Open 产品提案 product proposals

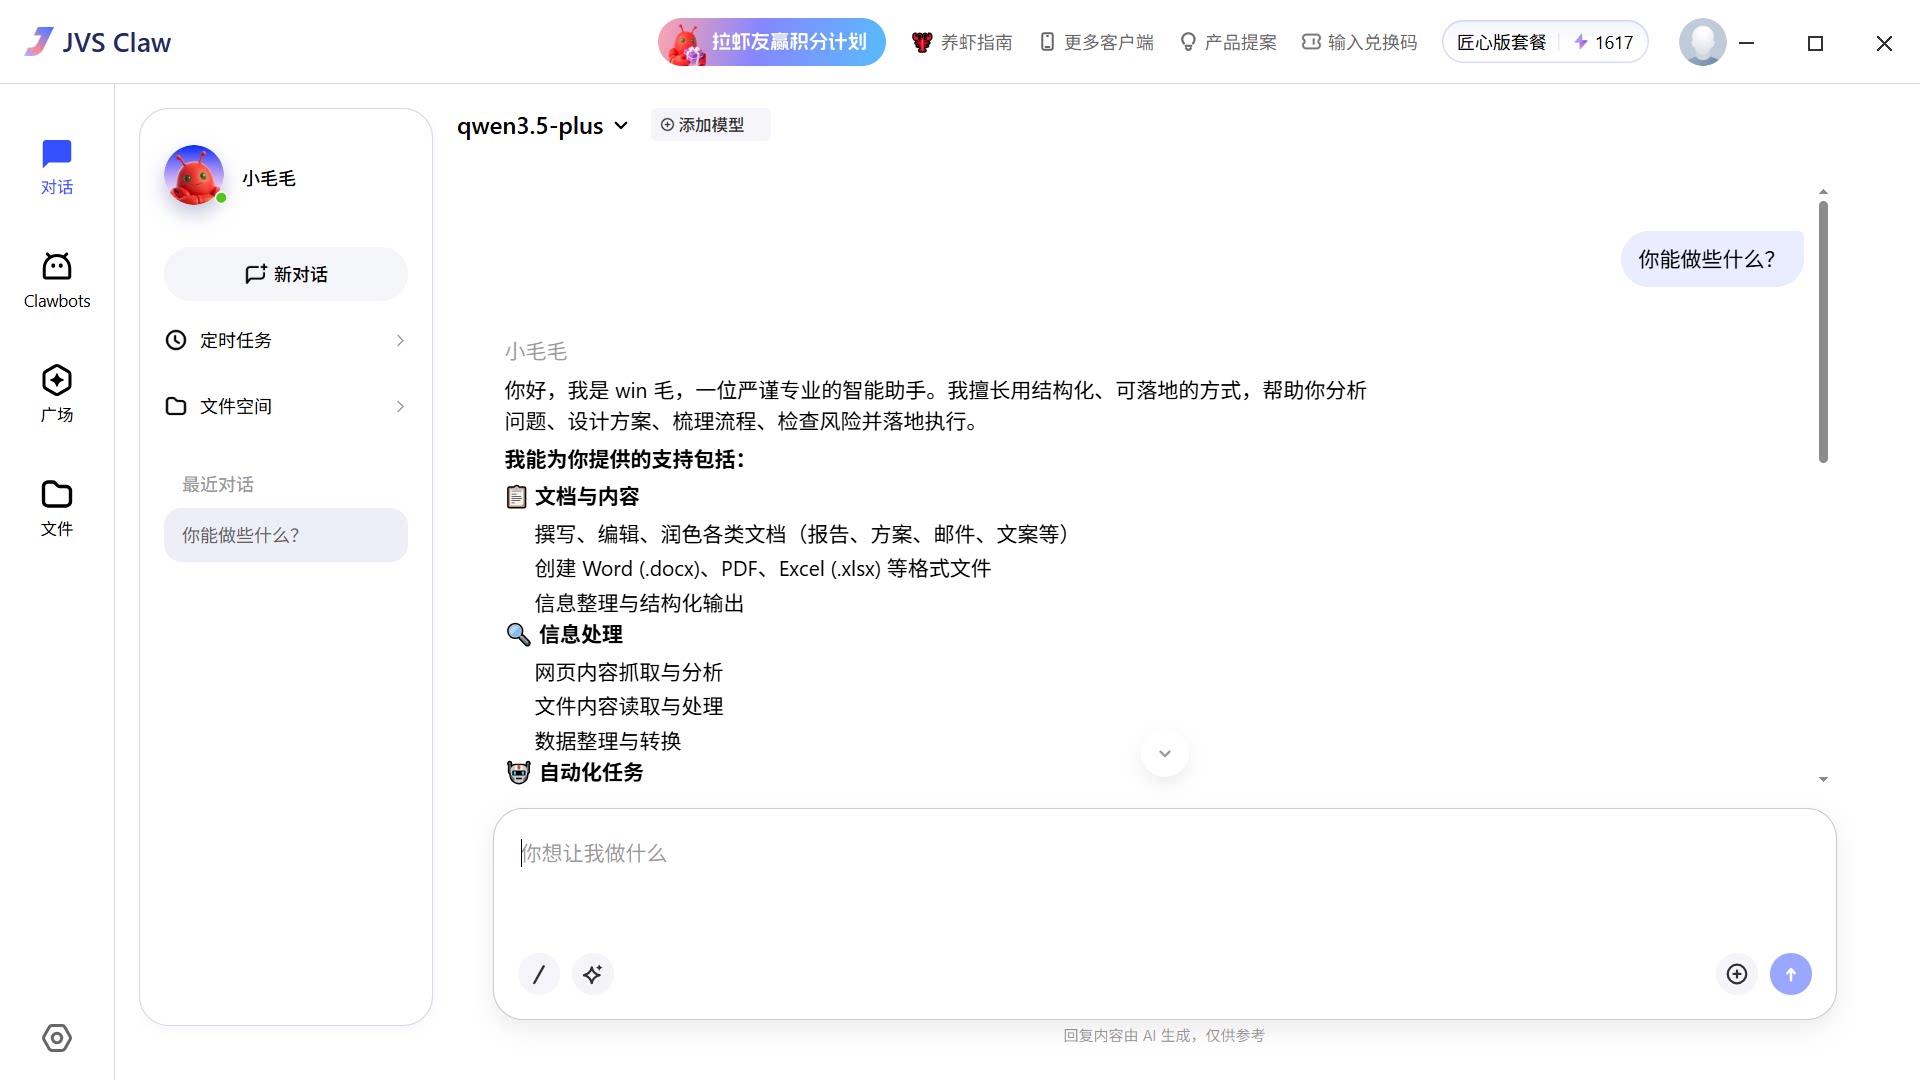(x=1228, y=42)
